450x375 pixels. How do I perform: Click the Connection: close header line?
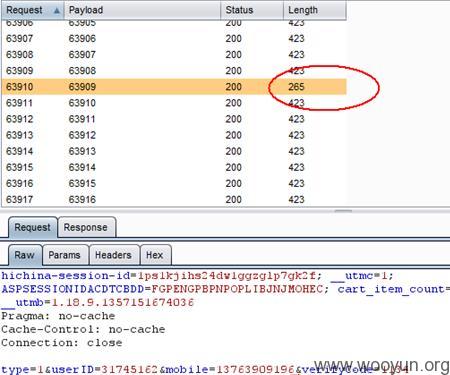pyautogui.click(x=62, y=343)
